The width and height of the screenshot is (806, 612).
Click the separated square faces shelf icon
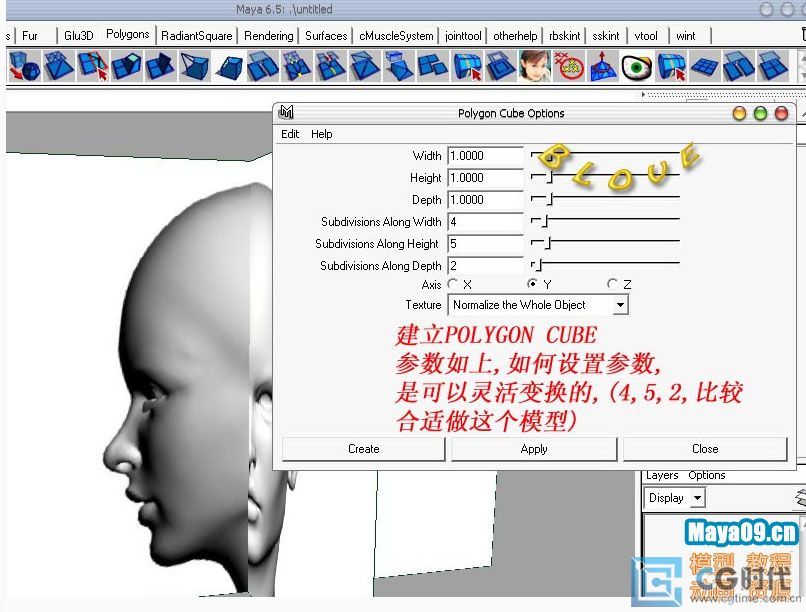tap(432, 66)
